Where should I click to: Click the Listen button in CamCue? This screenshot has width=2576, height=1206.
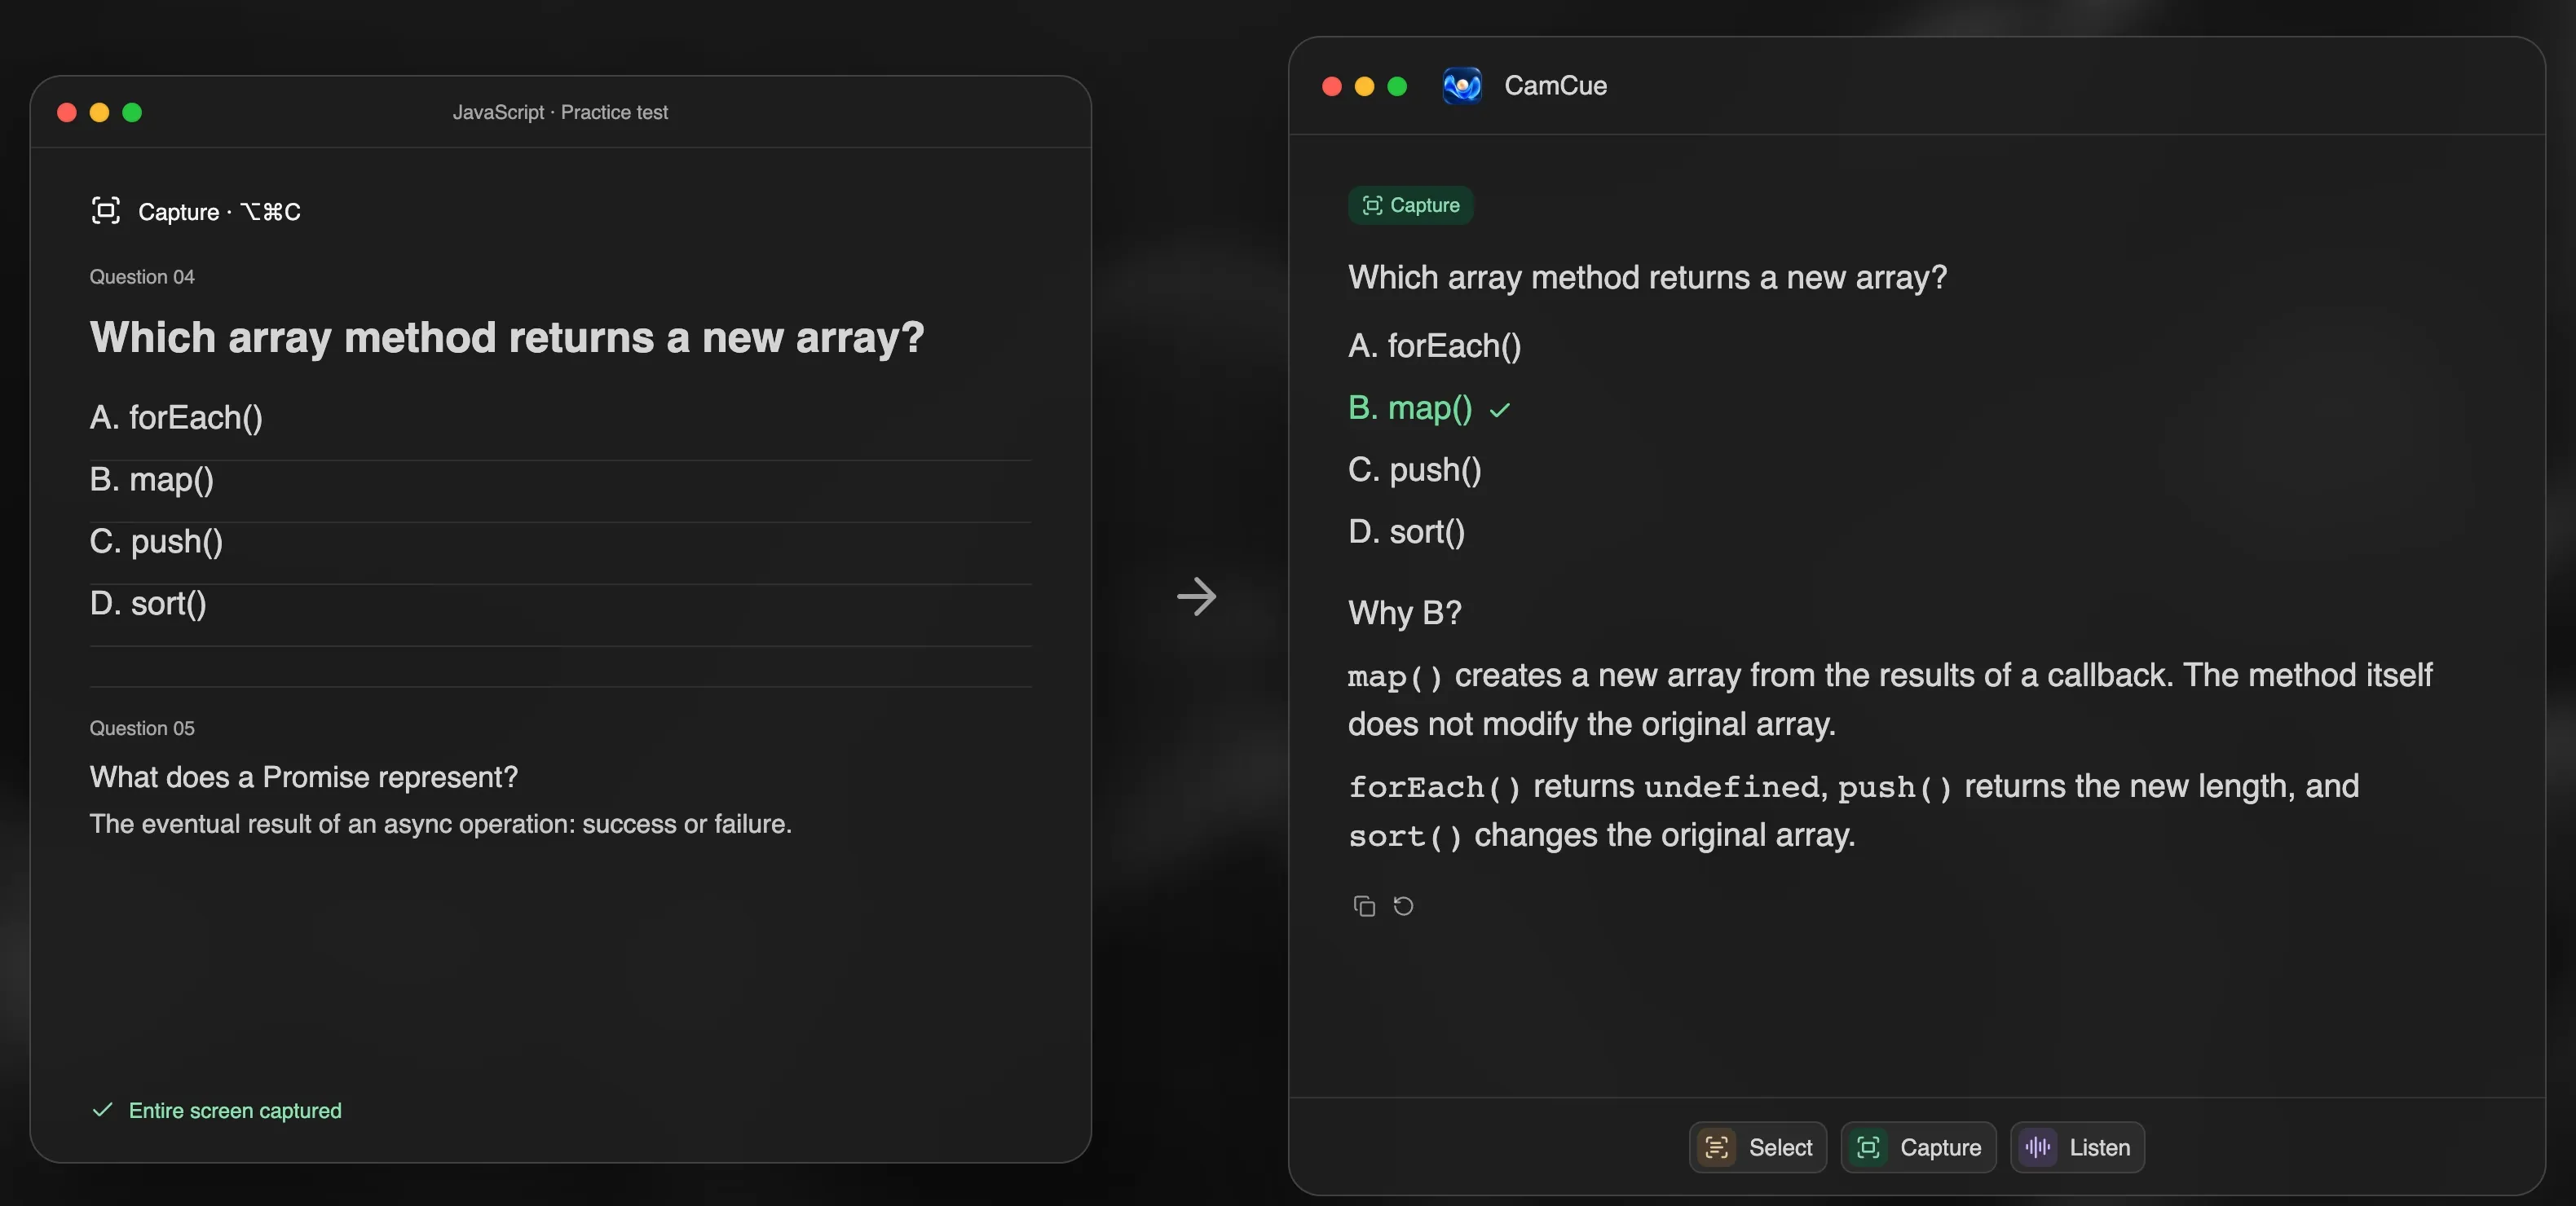[2076, 1146]
